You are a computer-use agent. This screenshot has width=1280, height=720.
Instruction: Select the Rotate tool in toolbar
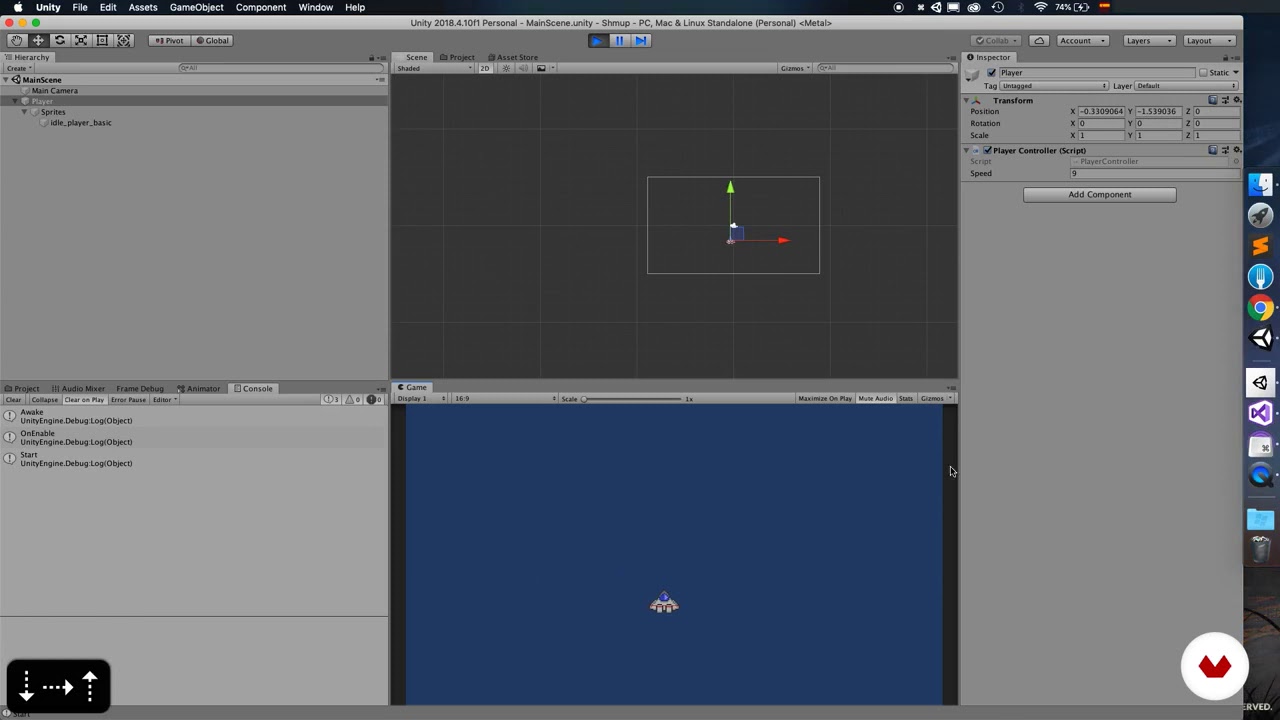click(59, 40)
